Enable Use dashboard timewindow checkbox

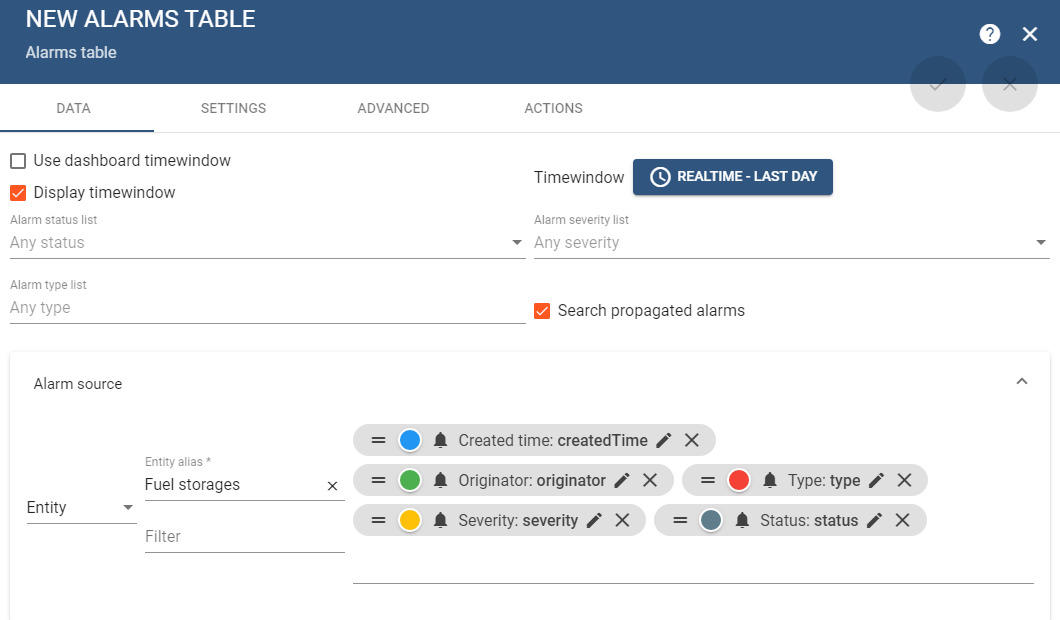(18, 161)
